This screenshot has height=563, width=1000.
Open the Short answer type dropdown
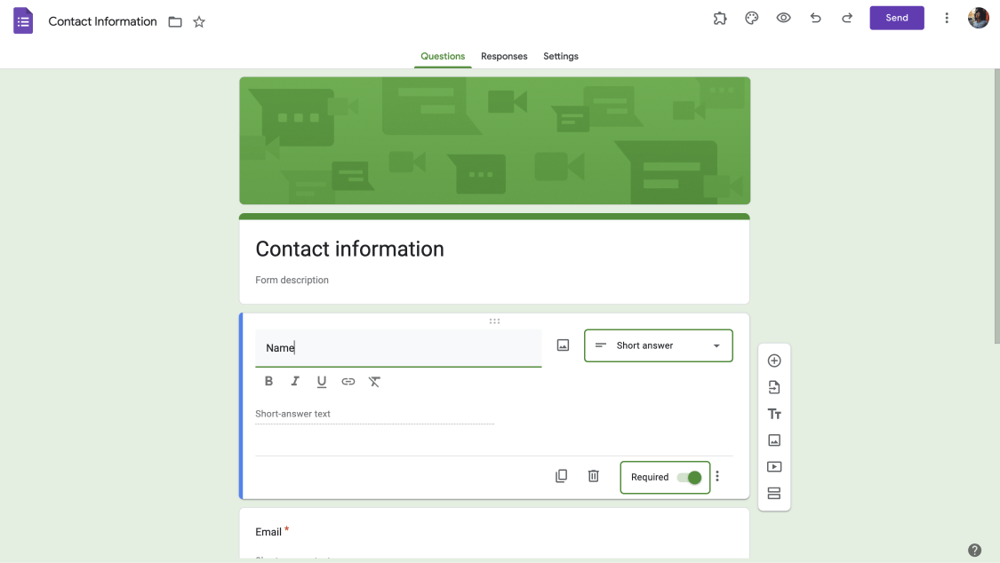[x=658, y=346]
